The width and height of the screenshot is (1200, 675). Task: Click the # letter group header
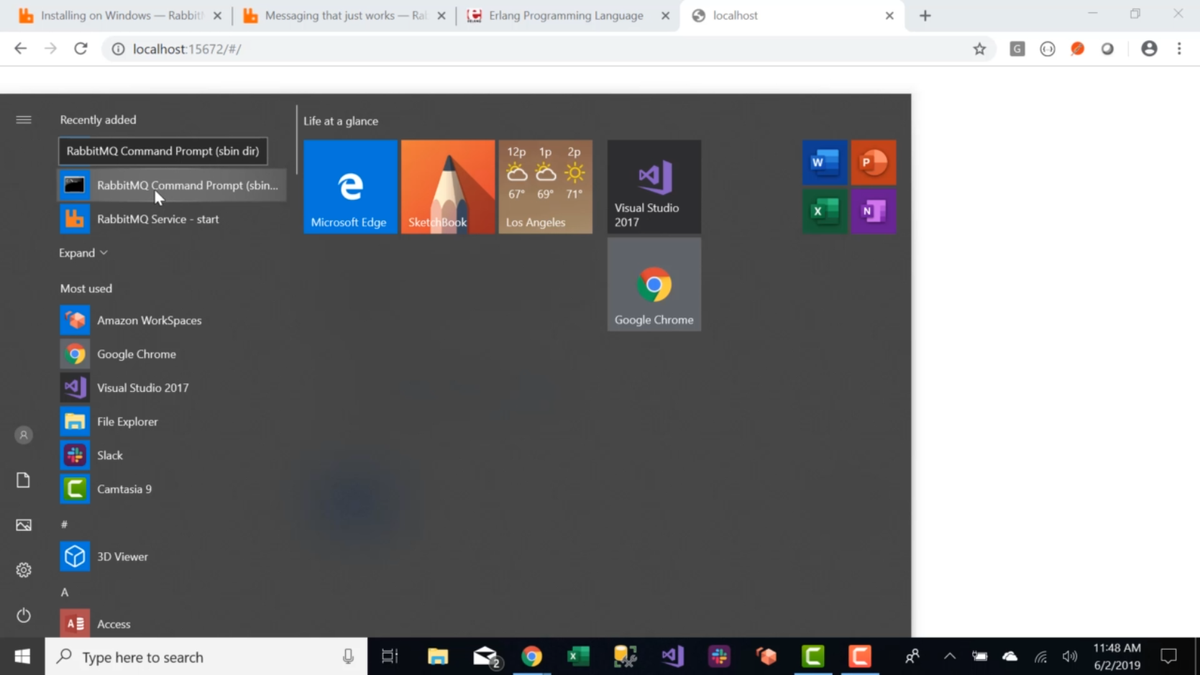(x=64, y=524)
